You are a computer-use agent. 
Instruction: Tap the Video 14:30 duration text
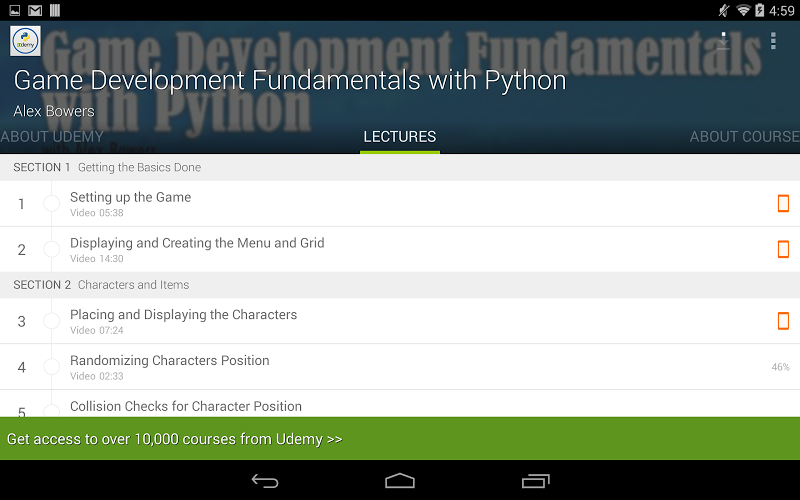pos(97,259)
